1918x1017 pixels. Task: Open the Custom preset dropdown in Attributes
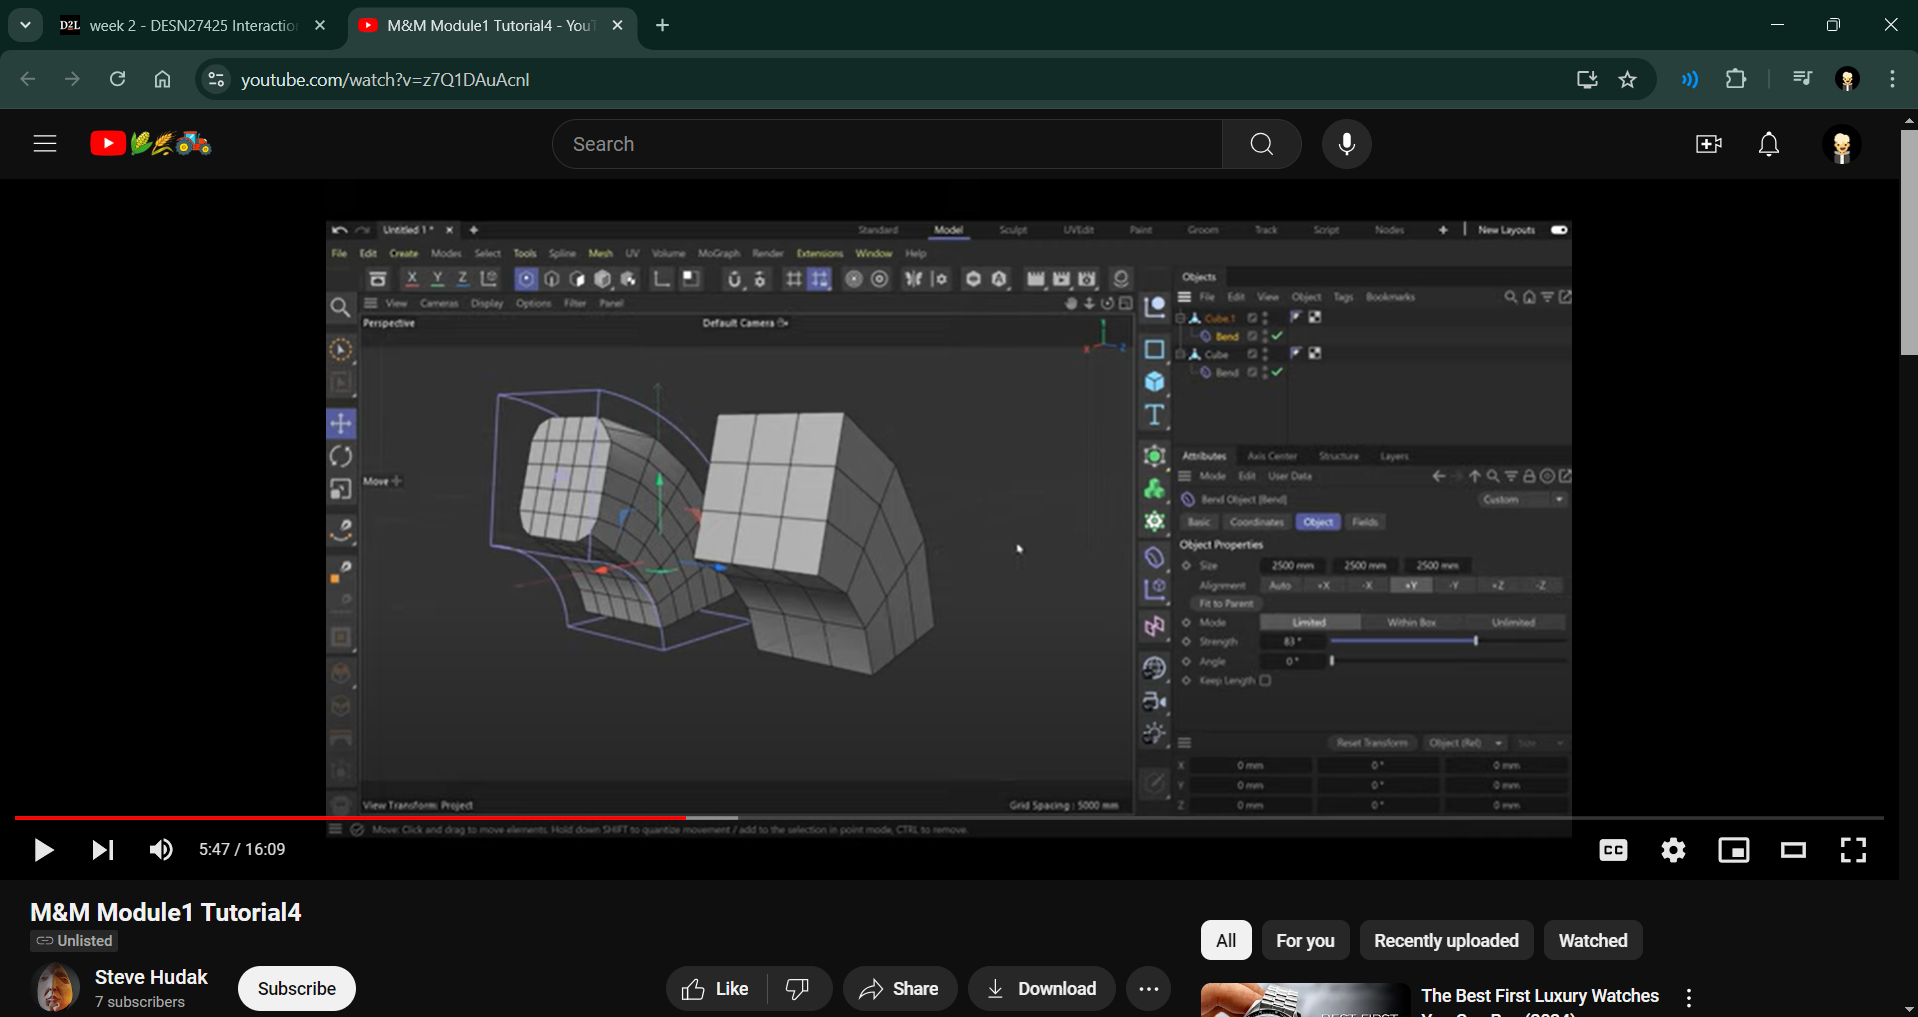click(x=1558, y=499)
